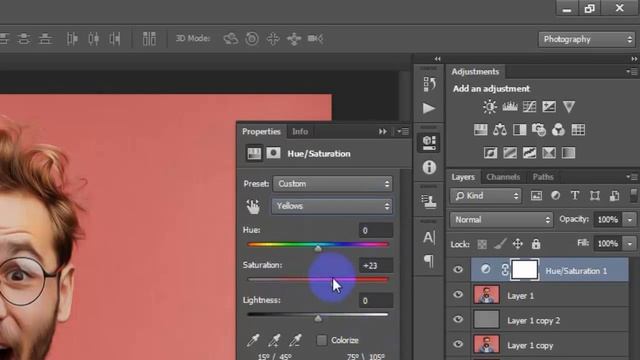
Task: Click the Lightness slider handle
Action: click(x=318, y=318)
